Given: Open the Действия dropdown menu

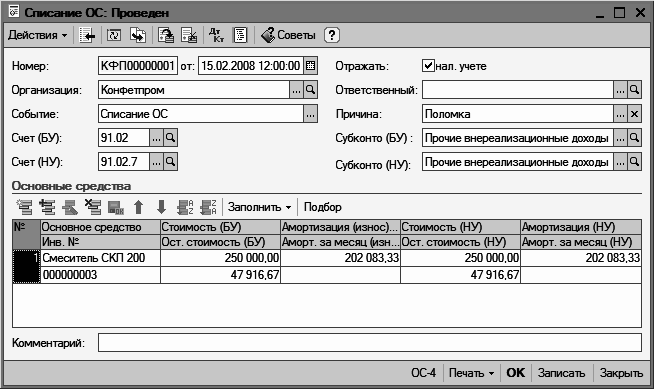Looking at the screenshot, I should click(37, 35).
